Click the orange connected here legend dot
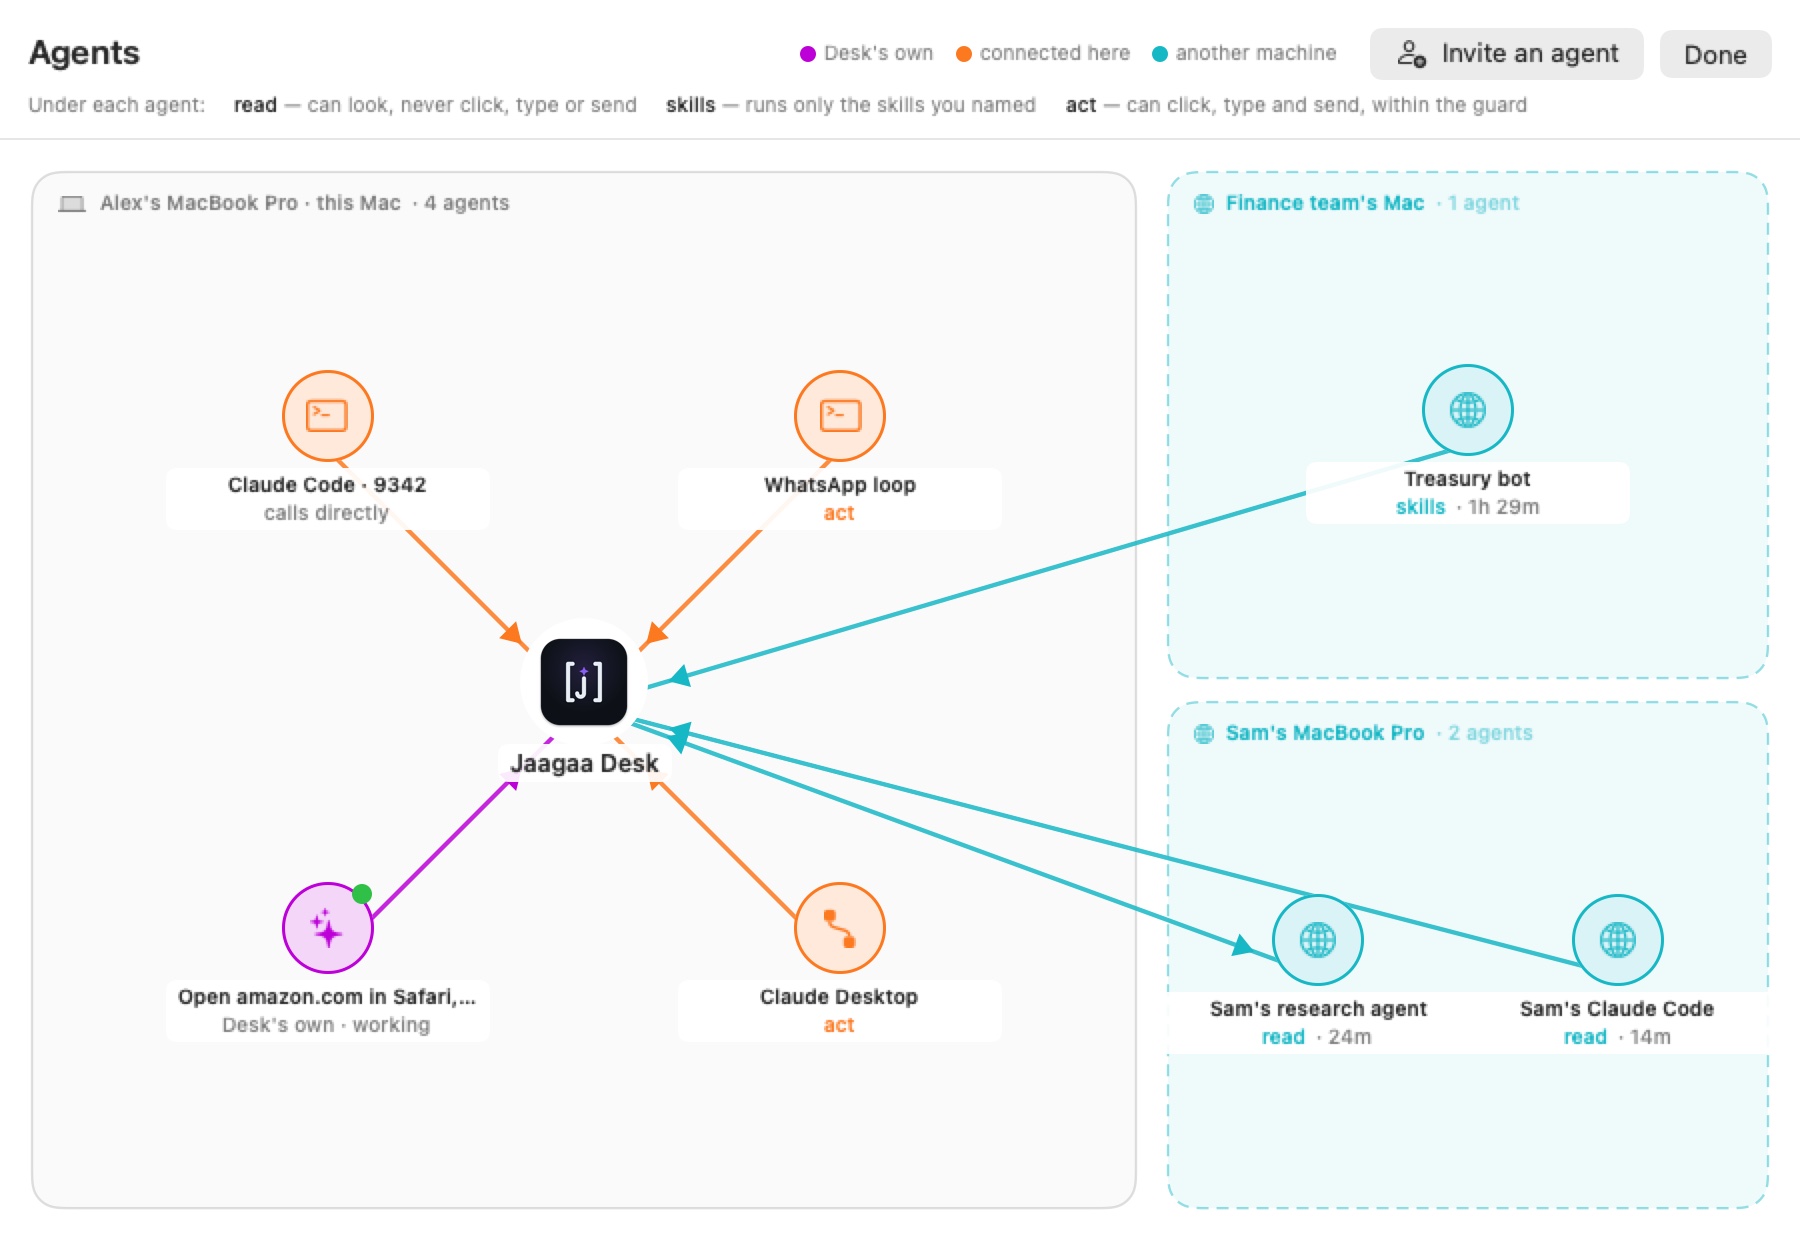Image resolution: width=1800 pixels, height=1240 pixels. [x=964, y=54]
